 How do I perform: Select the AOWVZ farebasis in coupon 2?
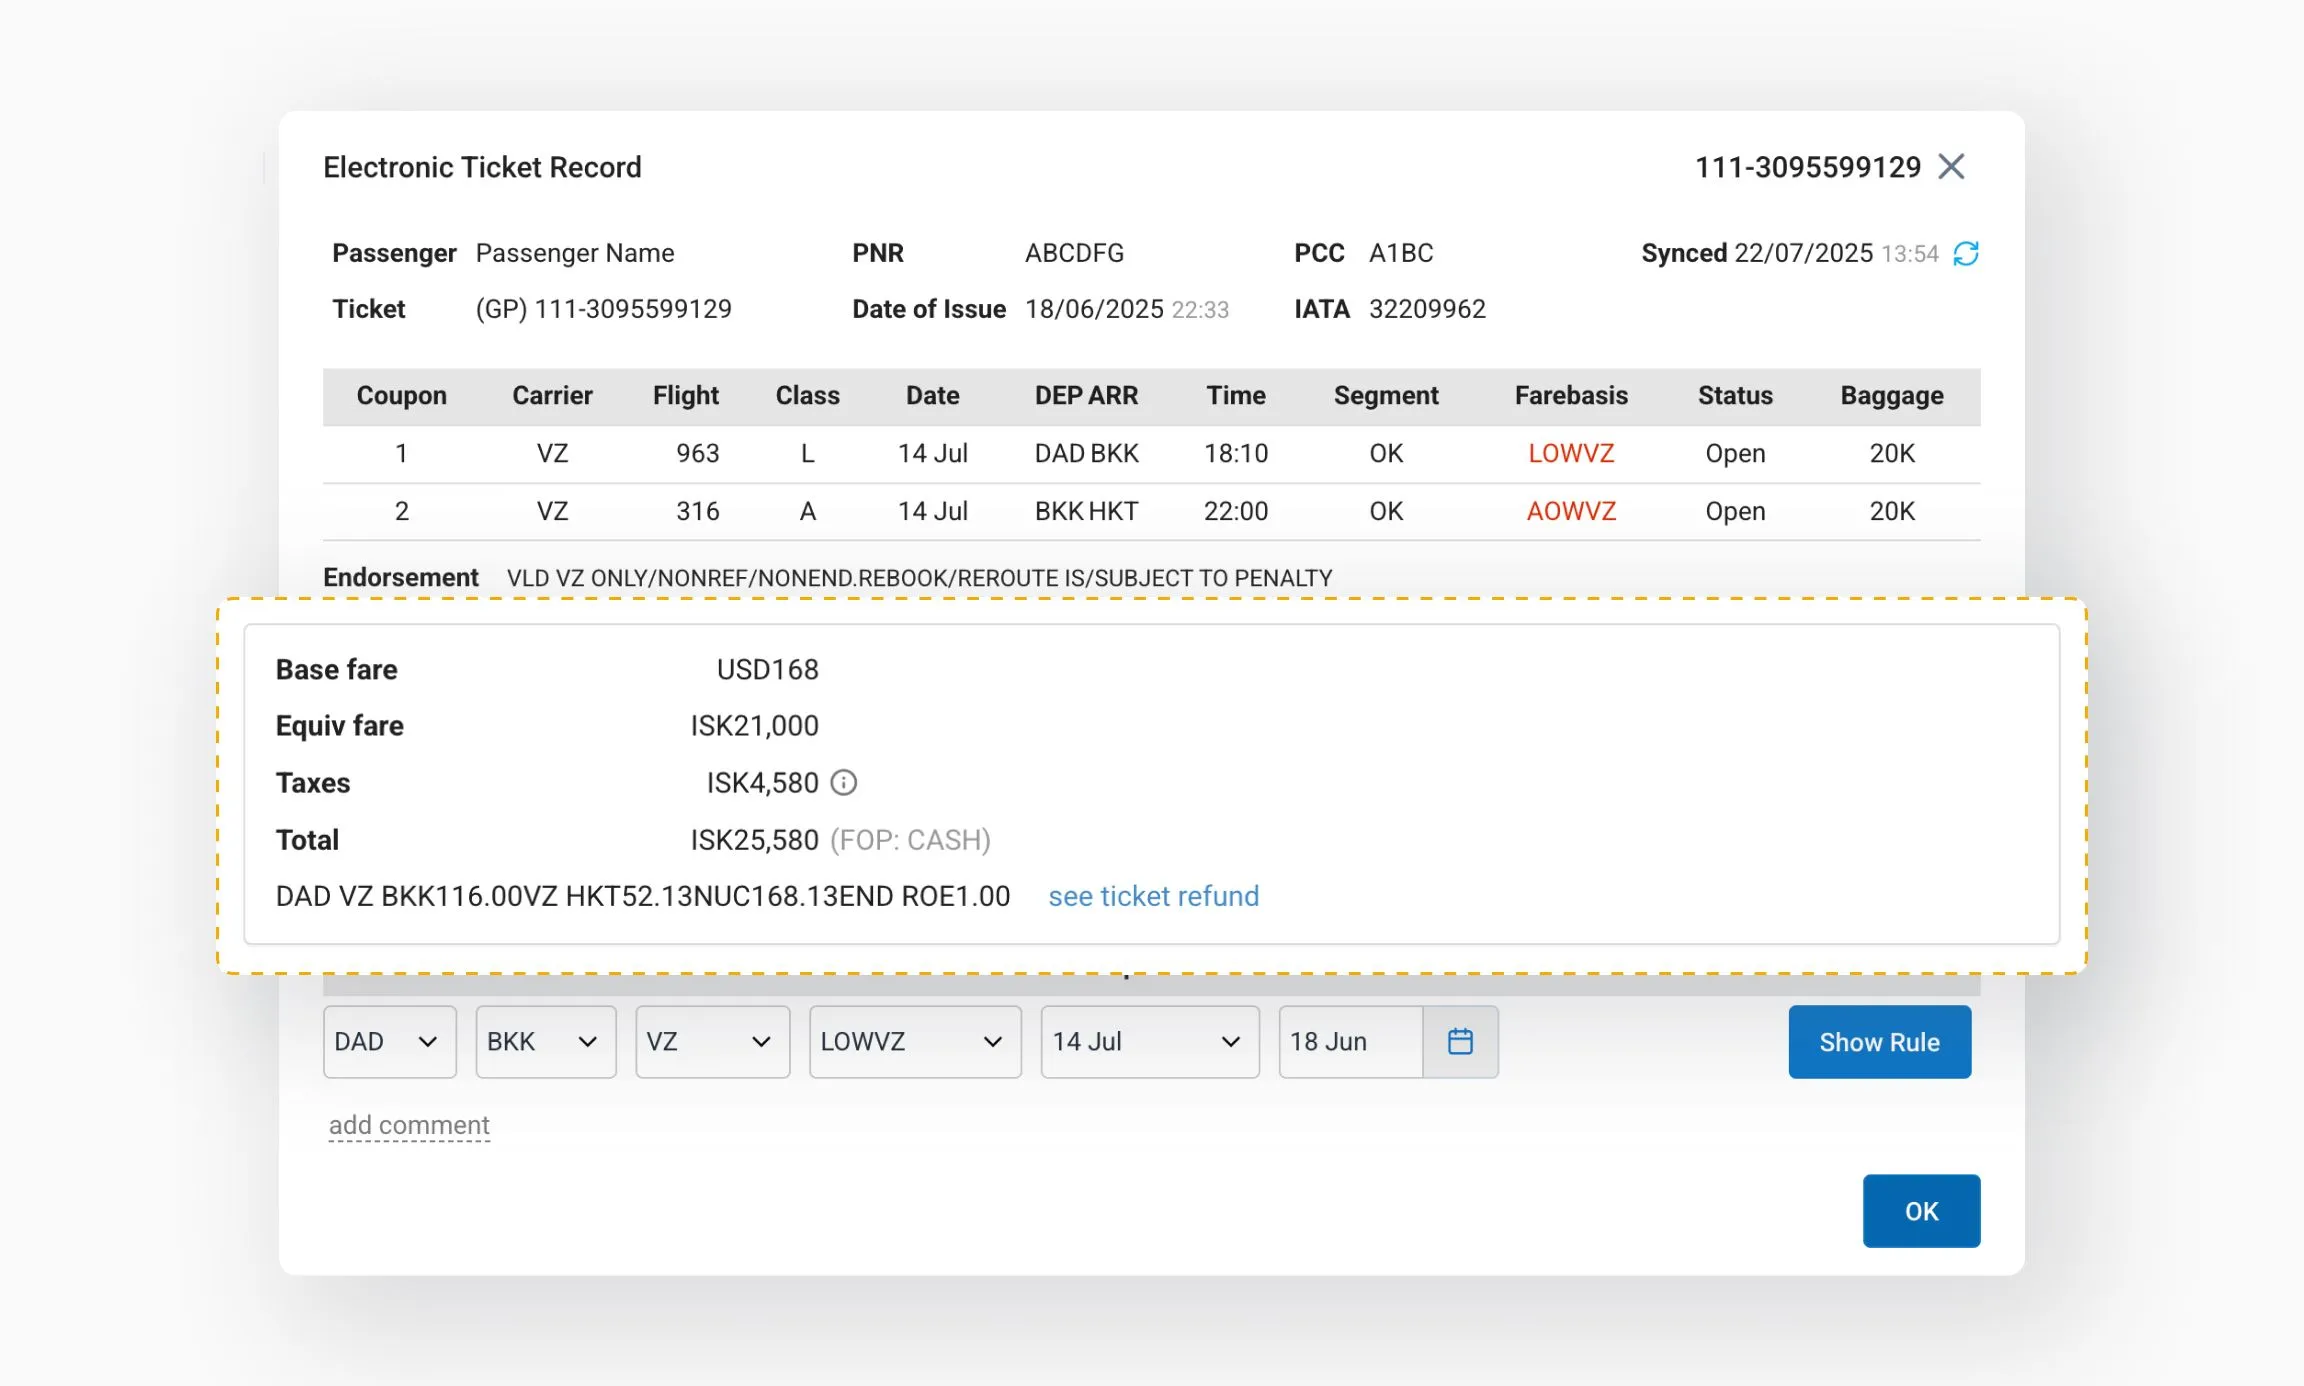point(1570,511)
